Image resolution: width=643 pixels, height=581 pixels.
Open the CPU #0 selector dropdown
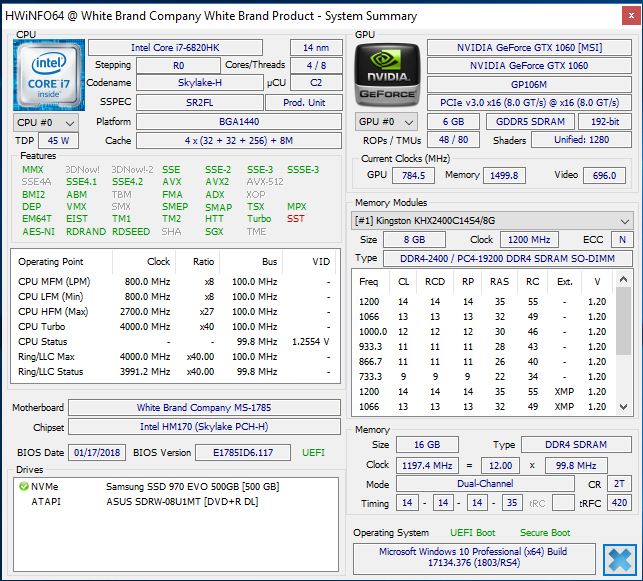pyautogui.click(x=46, y=123)
